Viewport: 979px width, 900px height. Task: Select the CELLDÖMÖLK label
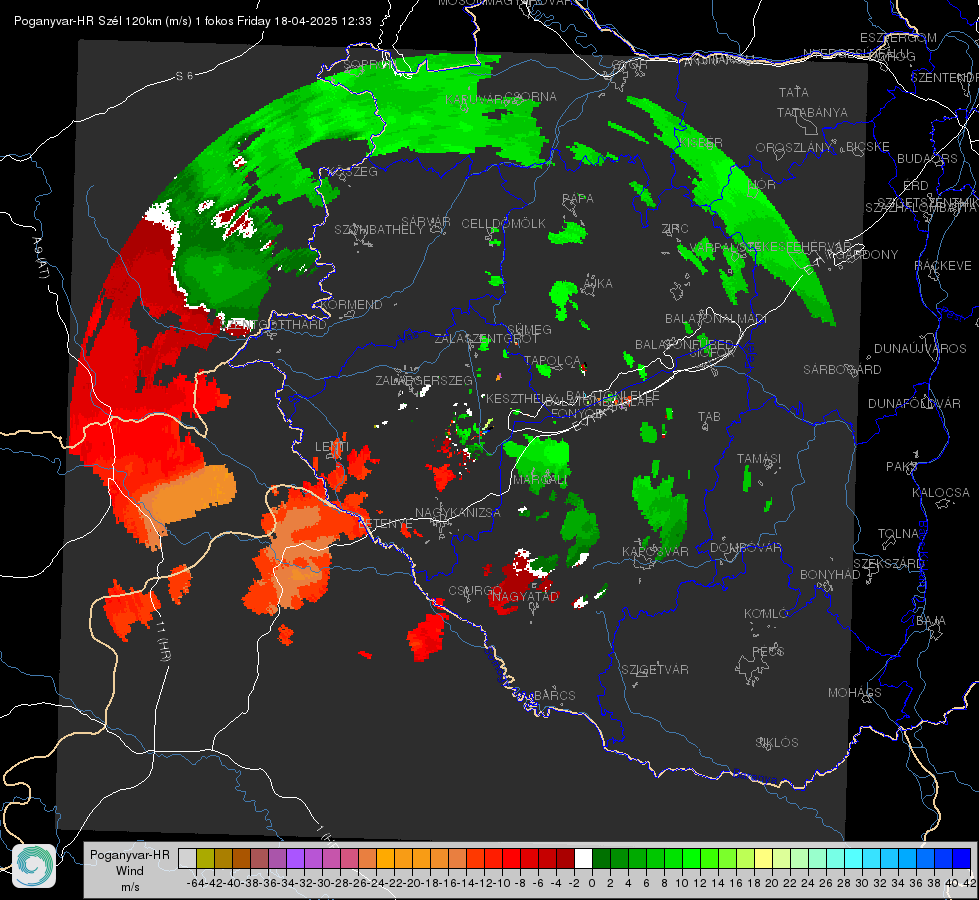(504, 224)
